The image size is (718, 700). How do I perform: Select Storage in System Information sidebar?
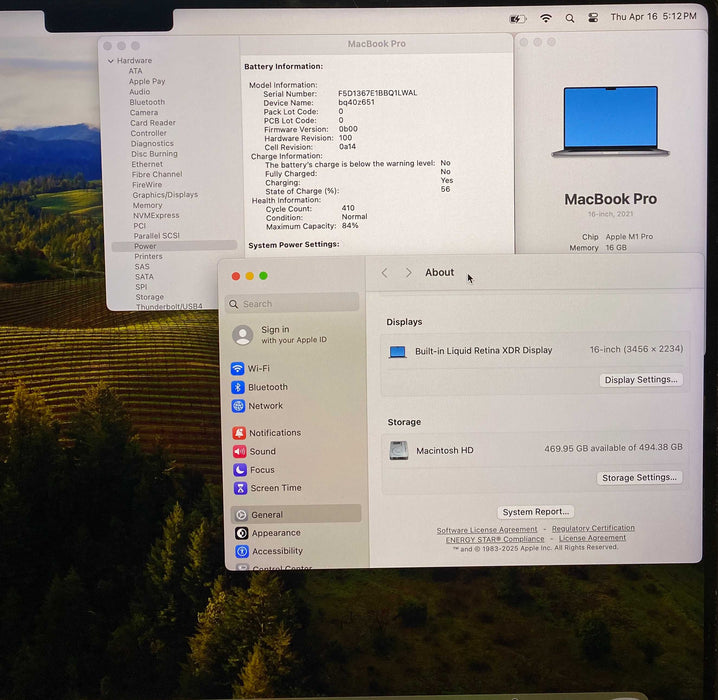(150, 297)
